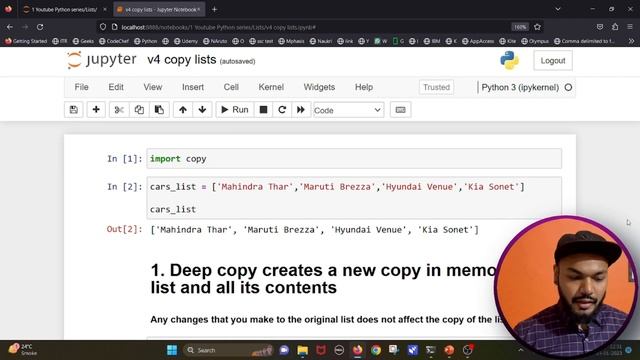Open the AppAccess bookmark
640x360 pixels.
pyautogui.click(x=478, y=41)
